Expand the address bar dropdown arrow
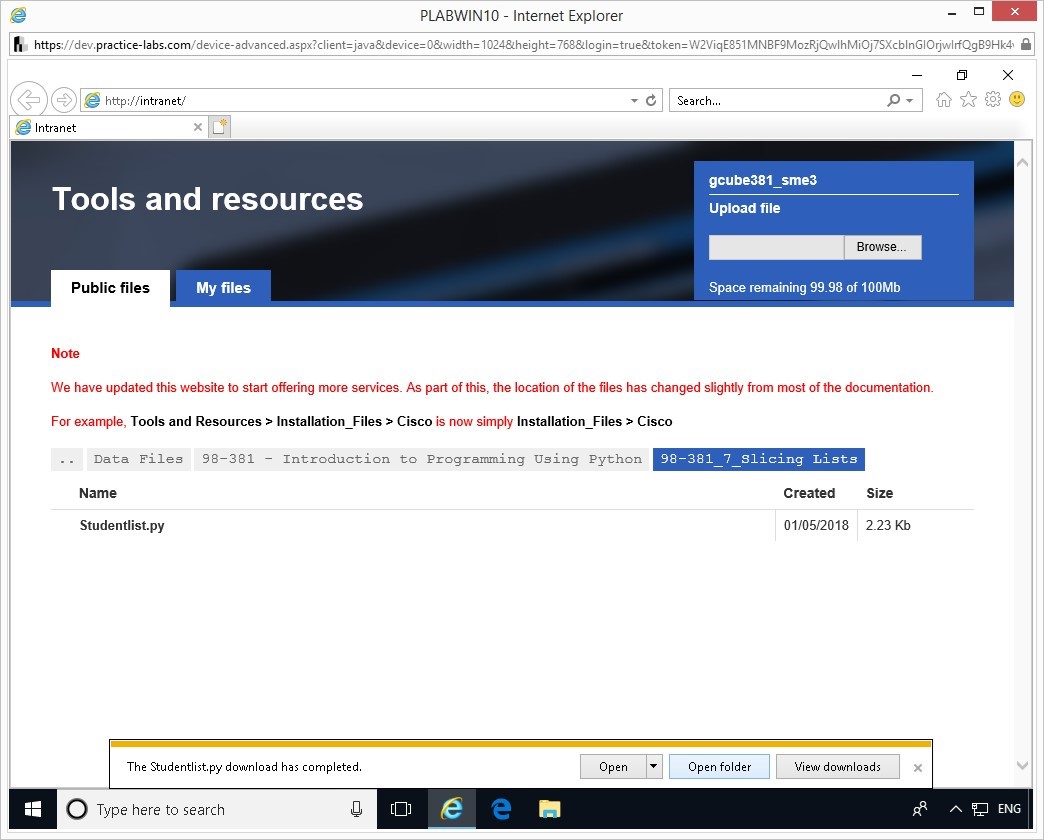This screenshot has height=840, width=1044. click(634, 101)
